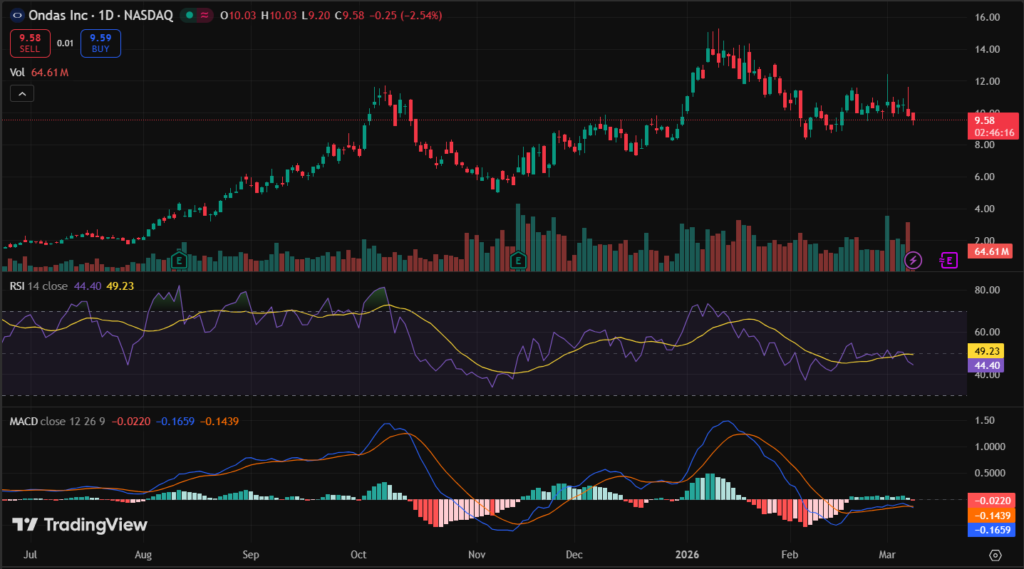Select the MACD close 12 26 9 label

coord(56,420)
